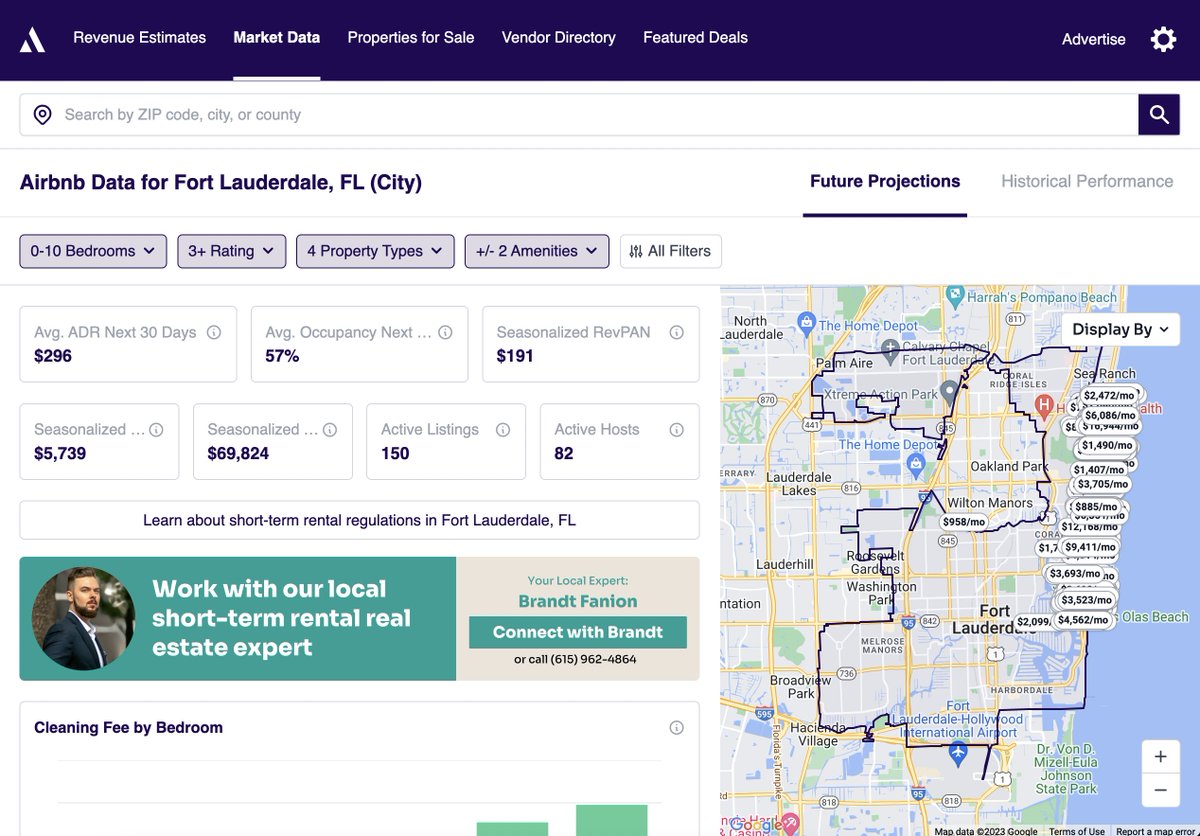
Task: Click Brandt Fanion expert name
Action: pos(578,601)
